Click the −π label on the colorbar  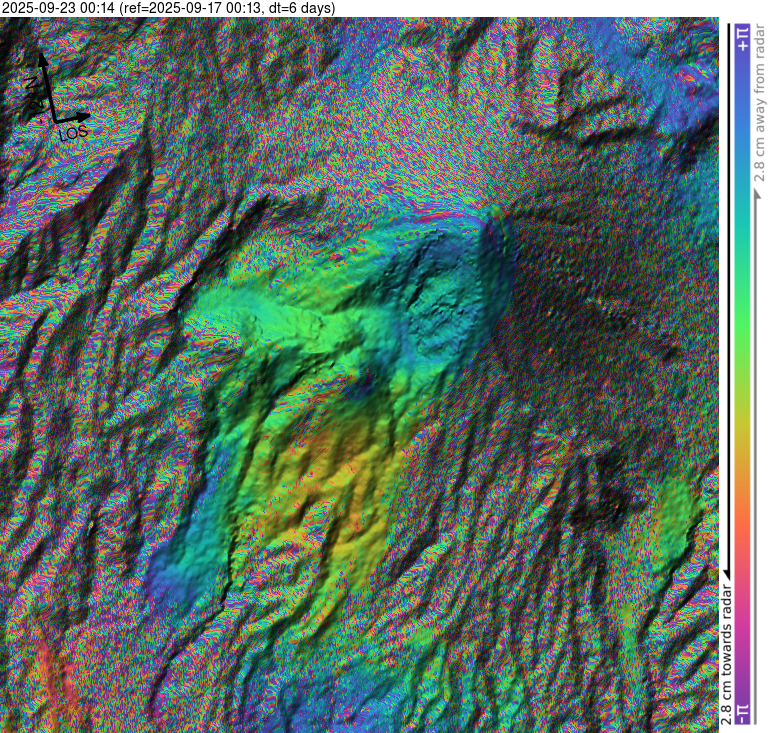point(742,713)
